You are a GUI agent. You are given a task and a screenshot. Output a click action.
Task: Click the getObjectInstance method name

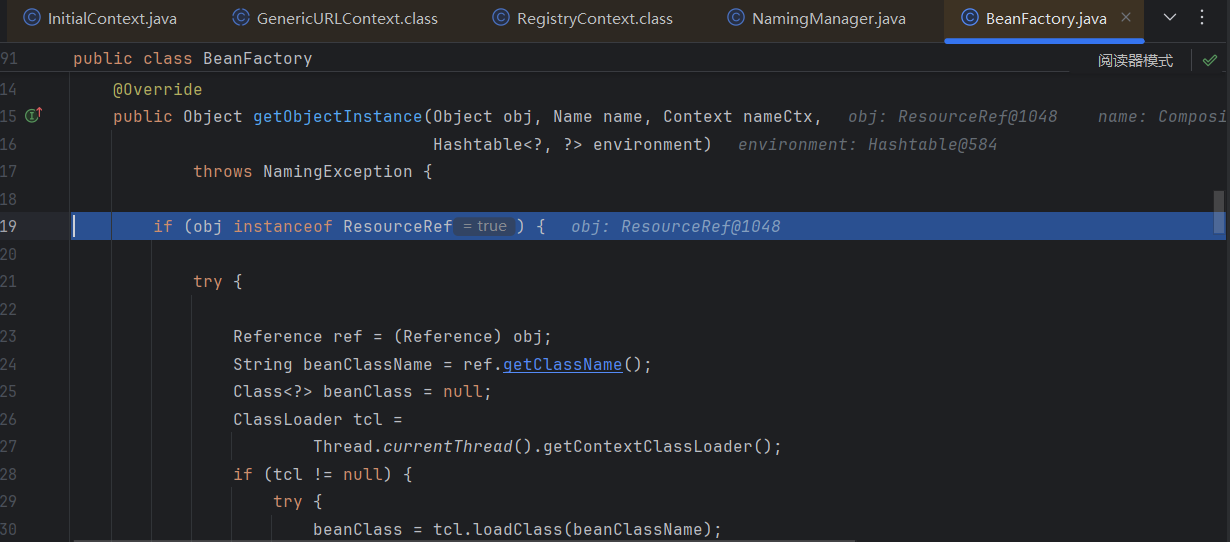pos(337,116)
